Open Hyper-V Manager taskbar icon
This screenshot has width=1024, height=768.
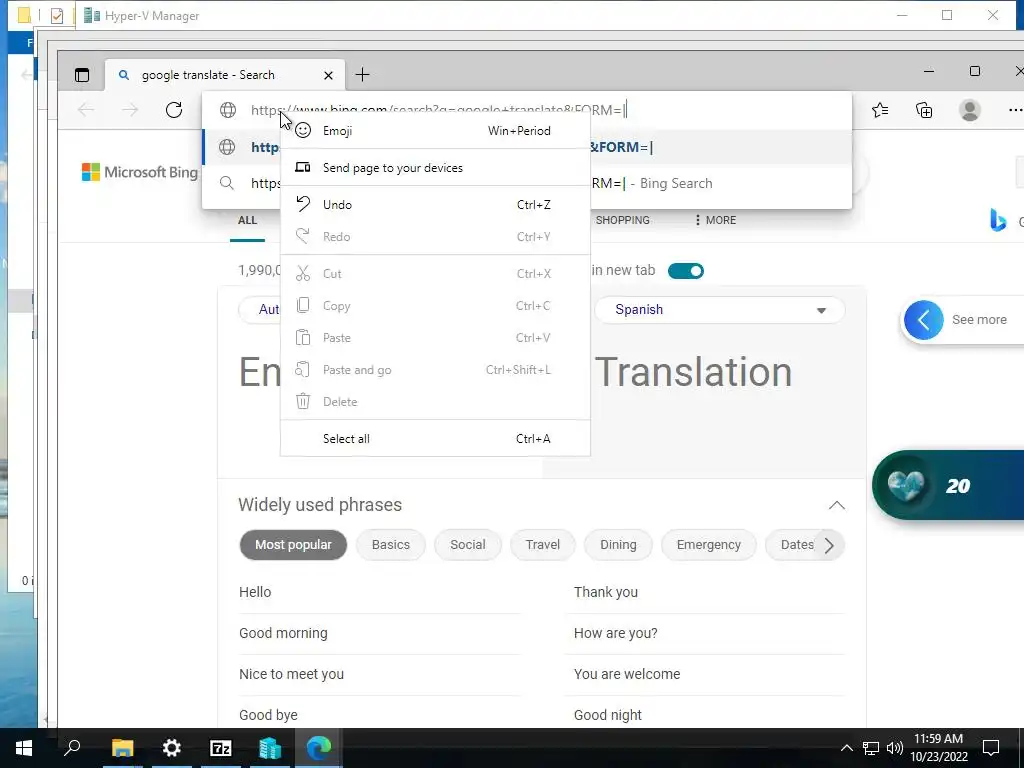point(270,748)
